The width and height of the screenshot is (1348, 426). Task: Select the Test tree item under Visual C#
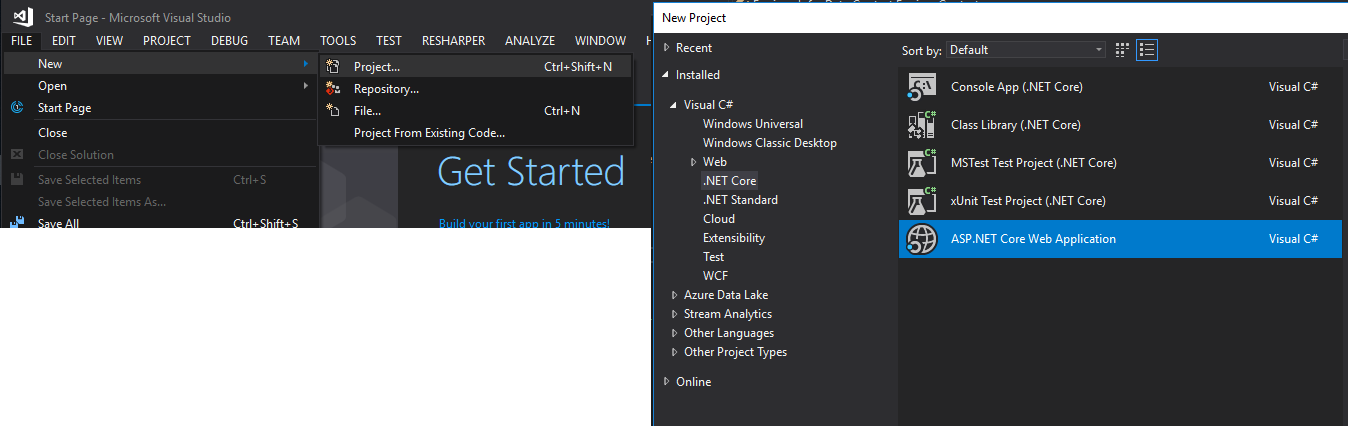[714, 257]
